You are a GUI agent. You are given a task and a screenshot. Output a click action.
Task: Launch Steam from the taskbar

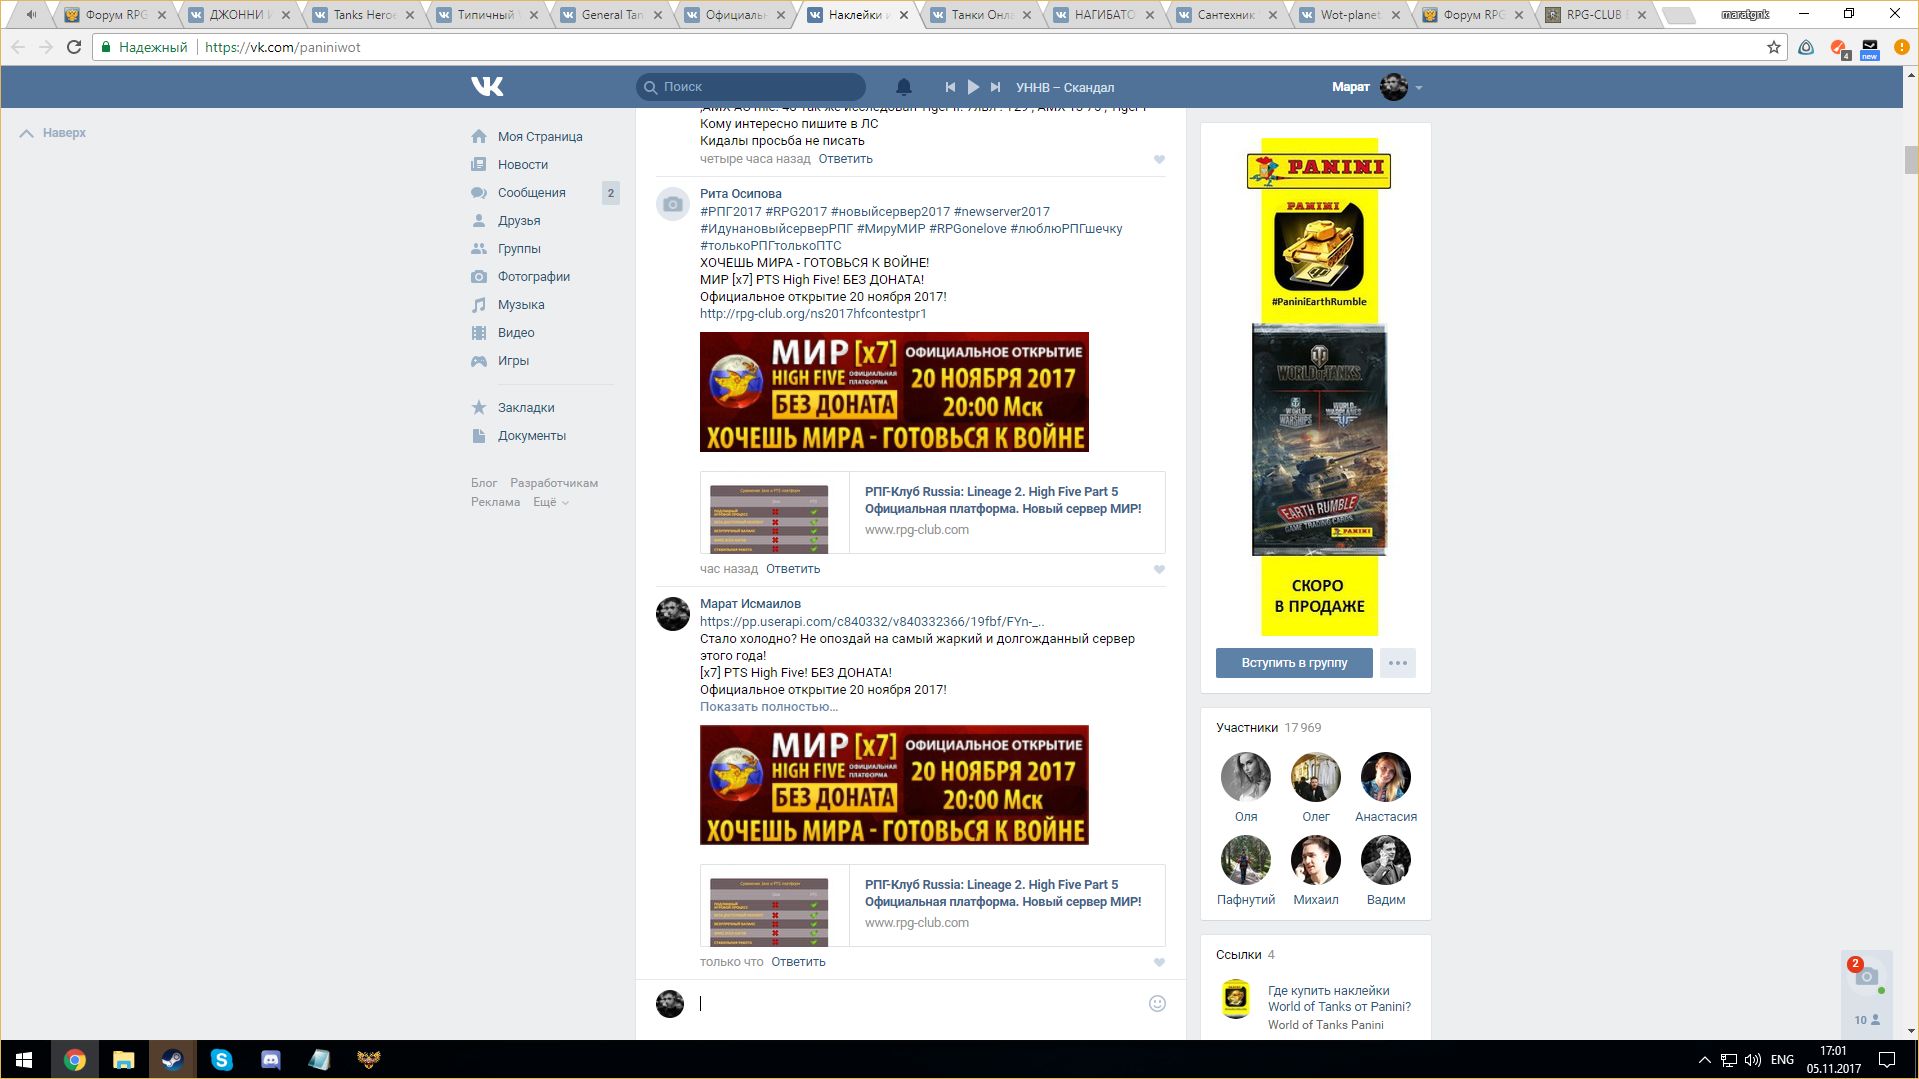(172, 1060)
